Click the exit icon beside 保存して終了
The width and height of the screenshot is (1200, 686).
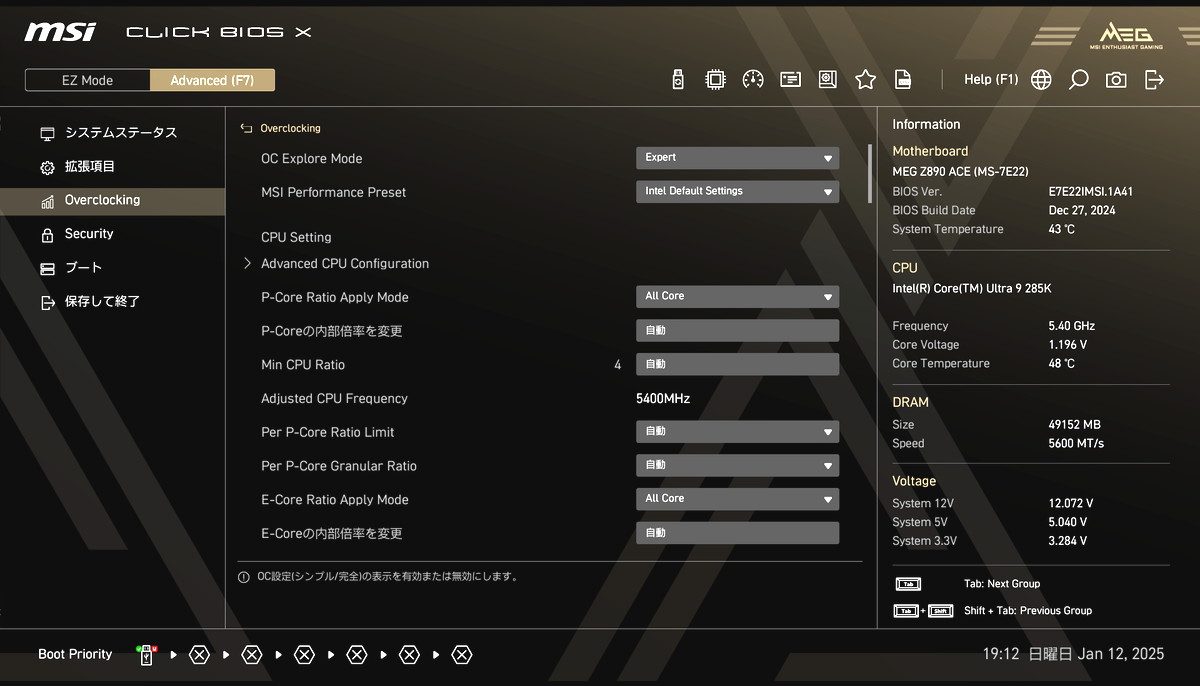pos(47,302)
